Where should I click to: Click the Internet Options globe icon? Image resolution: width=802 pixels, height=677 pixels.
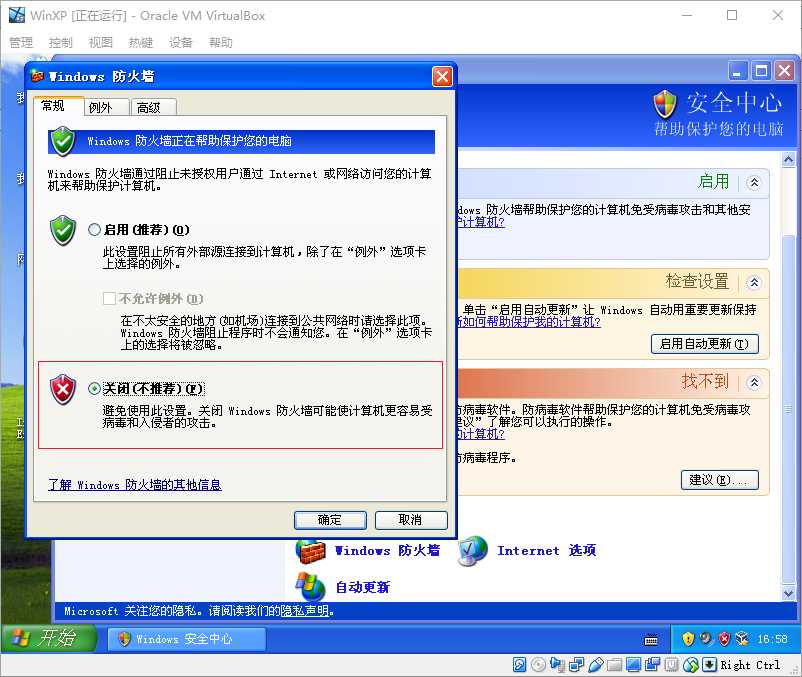click(473, 551)
